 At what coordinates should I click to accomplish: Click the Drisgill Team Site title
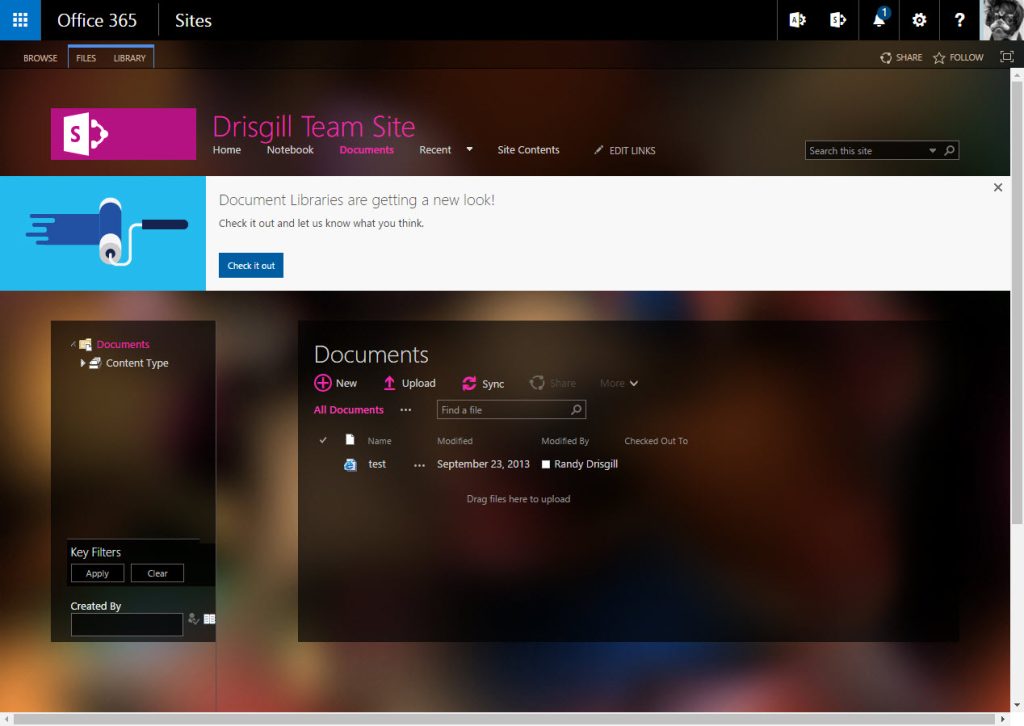(313, 126)
